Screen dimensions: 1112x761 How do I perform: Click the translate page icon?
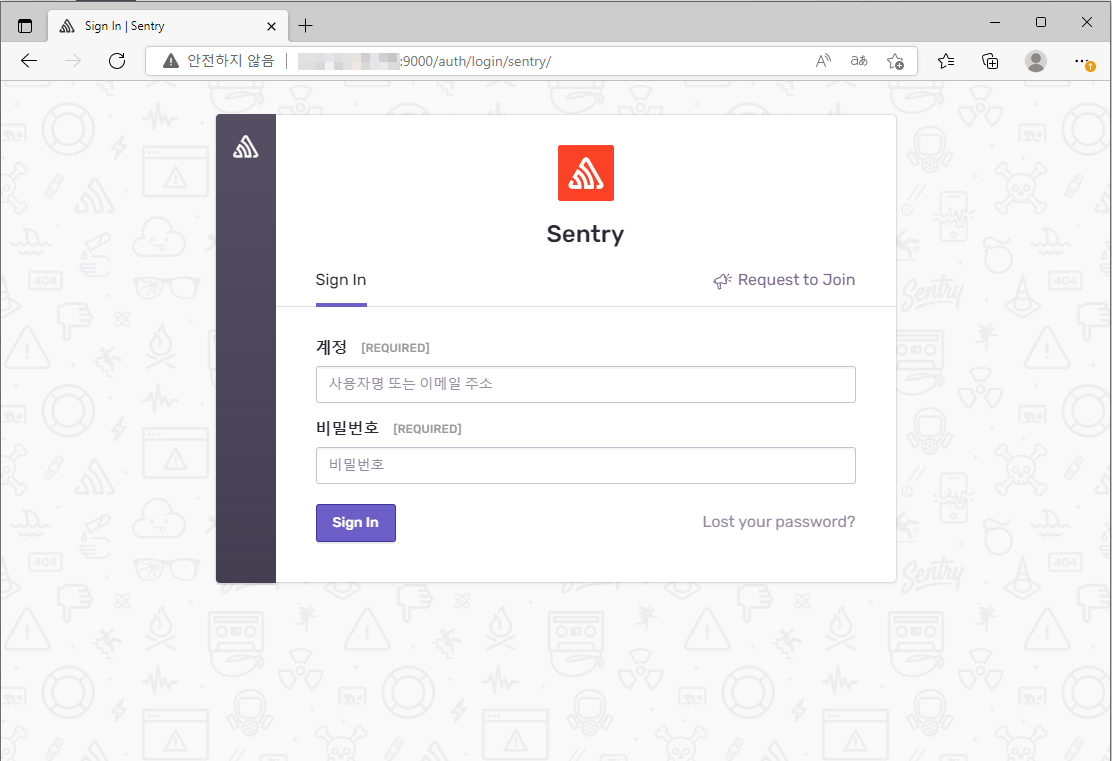(x=859, y=61)
